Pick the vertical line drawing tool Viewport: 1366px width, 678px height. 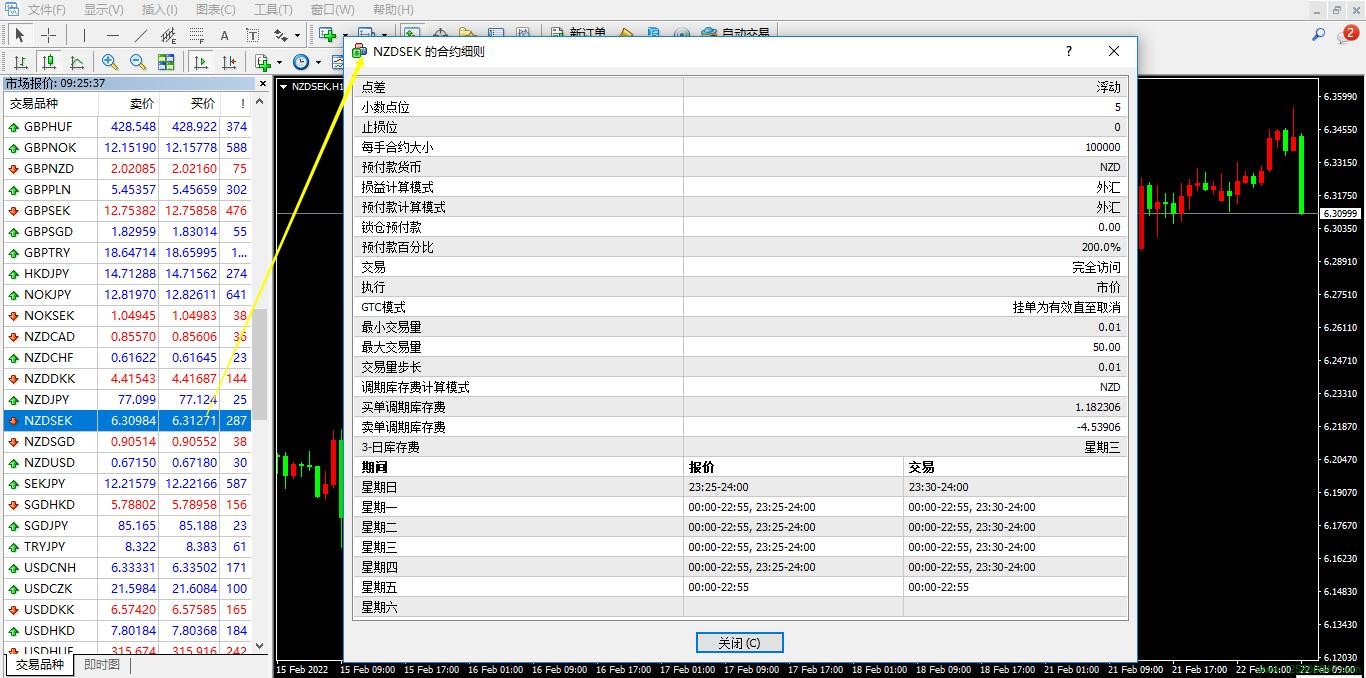84,35
